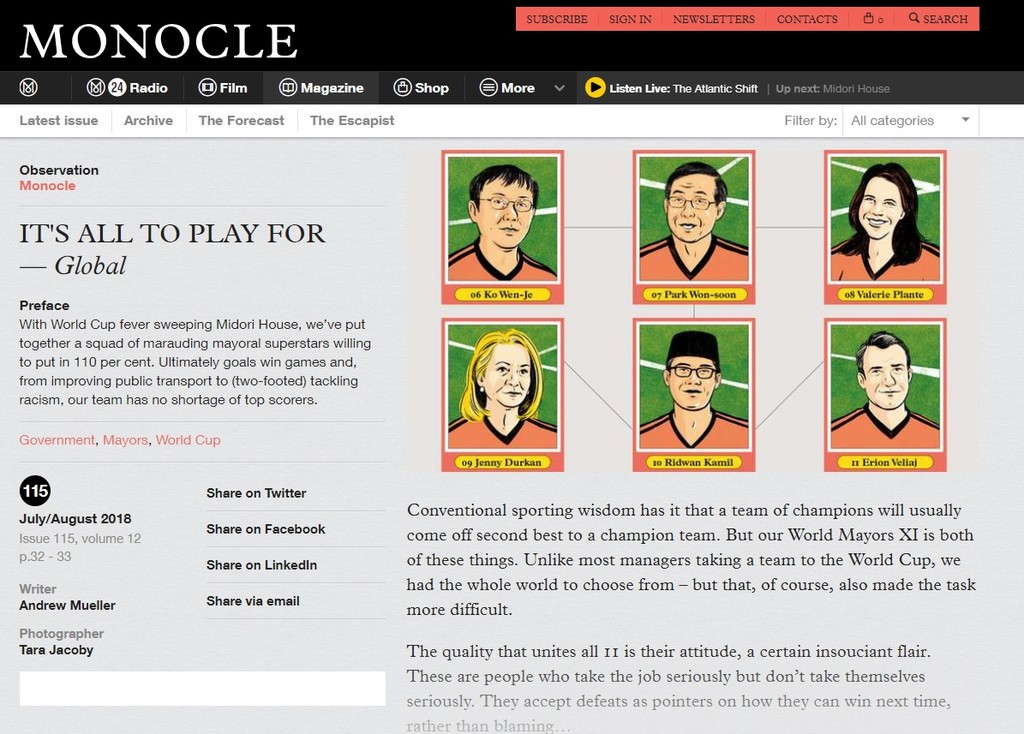Open Monocle 24 Radio section
This screenshot has height=734, width=1024.
[x=127, y=88]
